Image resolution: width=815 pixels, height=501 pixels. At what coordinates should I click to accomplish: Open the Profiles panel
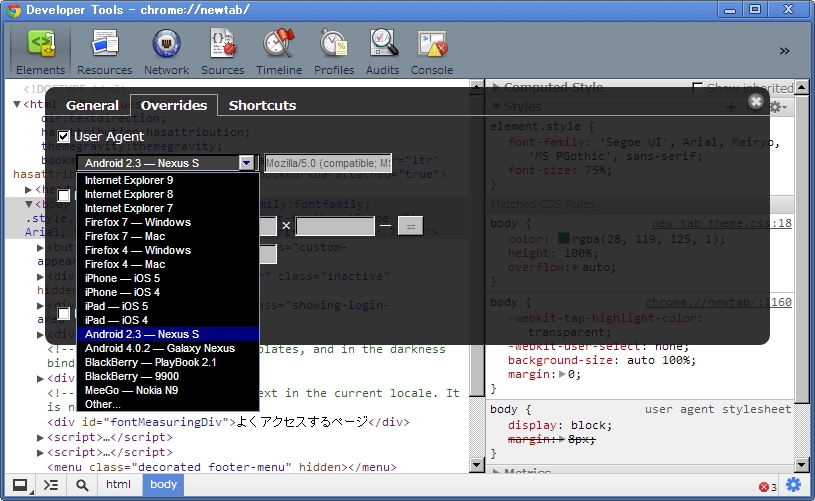[334, 51]
